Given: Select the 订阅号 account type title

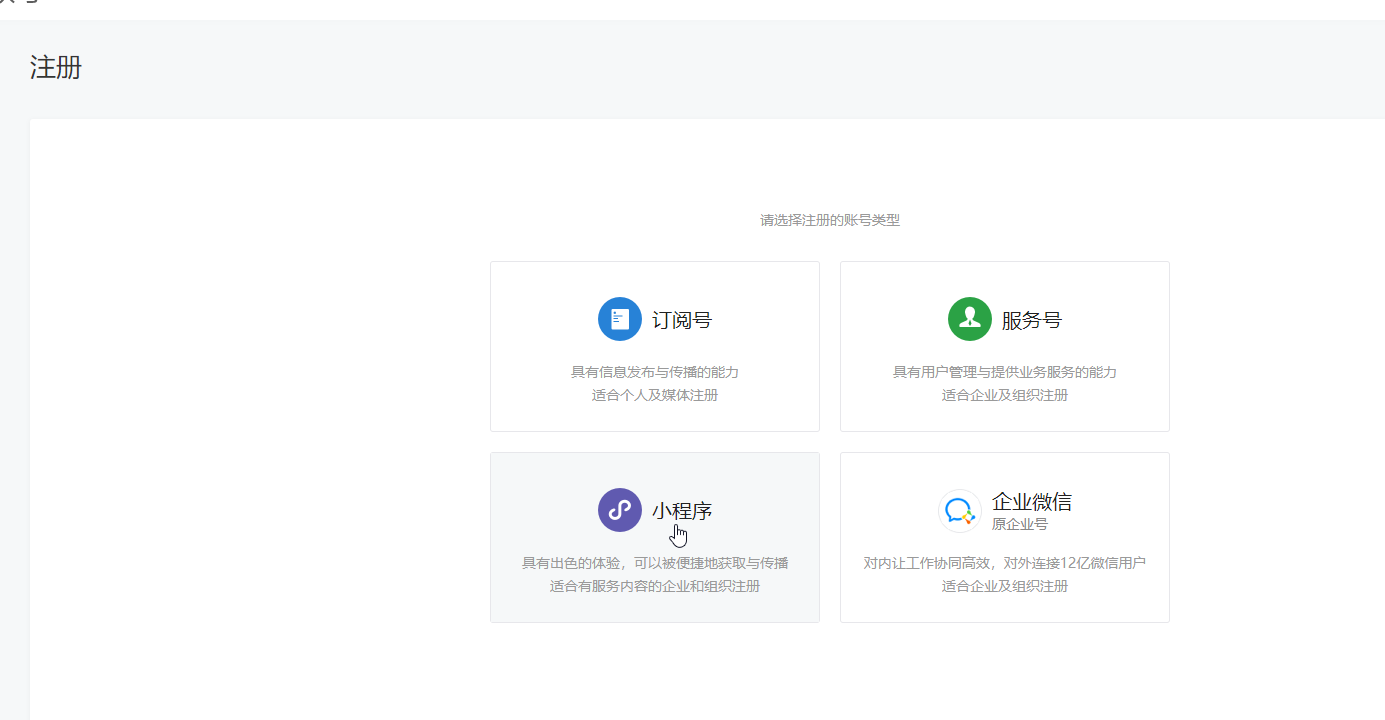Looking at the screenshot, I should [x=682, y=320].
